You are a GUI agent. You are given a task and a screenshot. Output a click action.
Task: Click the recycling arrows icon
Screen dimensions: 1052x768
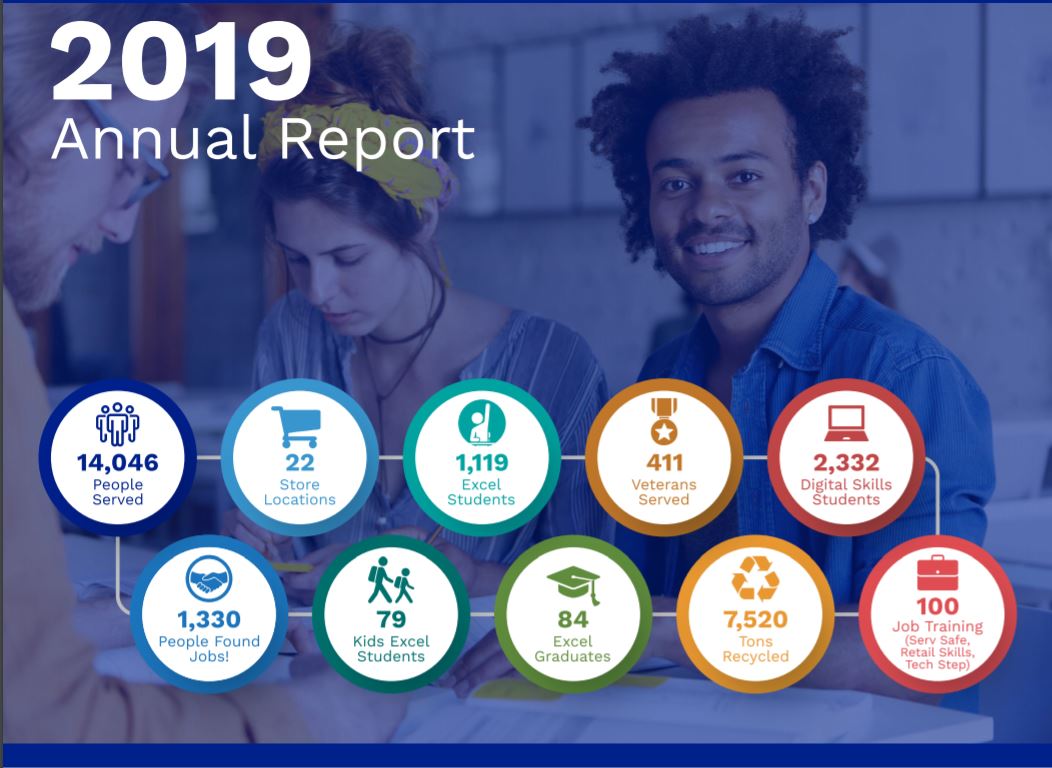(755, 578)
